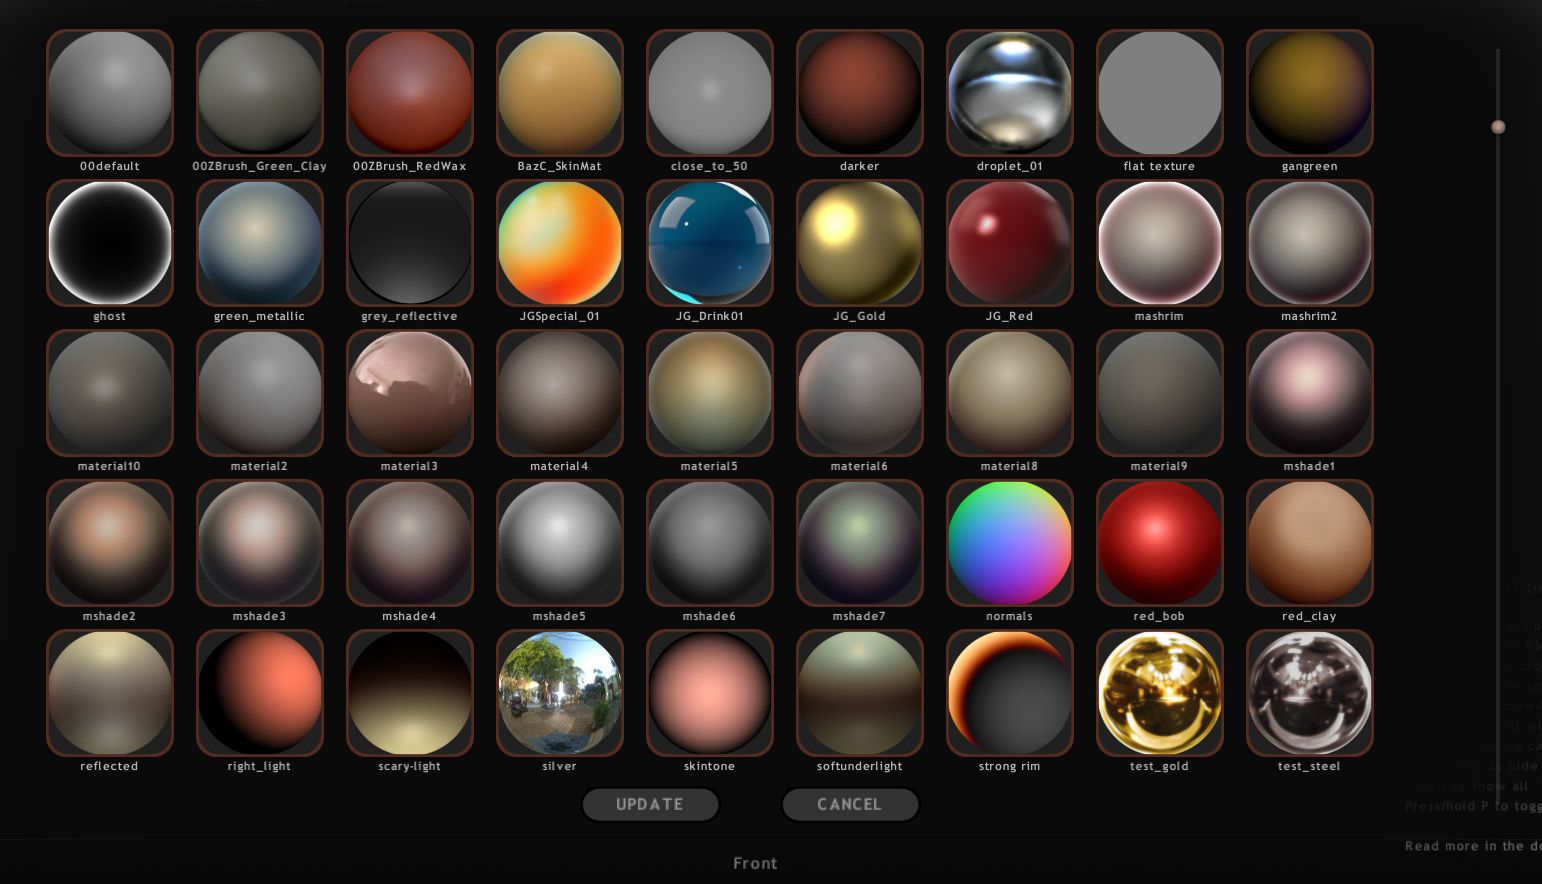
Task: Click the vertical slider handle at right
Action: pos(1498,127)
